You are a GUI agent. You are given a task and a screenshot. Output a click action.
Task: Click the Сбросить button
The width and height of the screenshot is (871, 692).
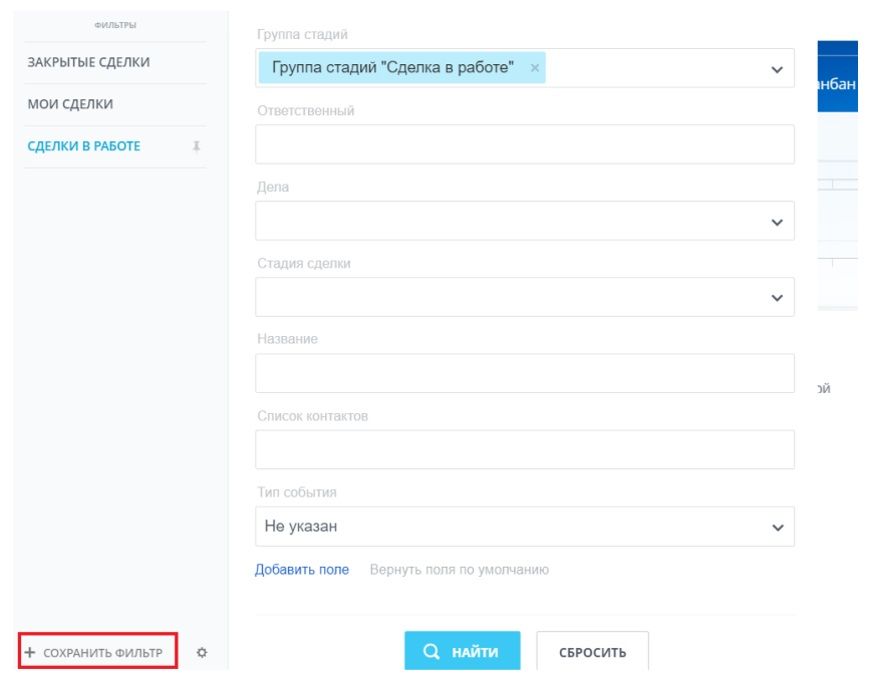[592, 651]
